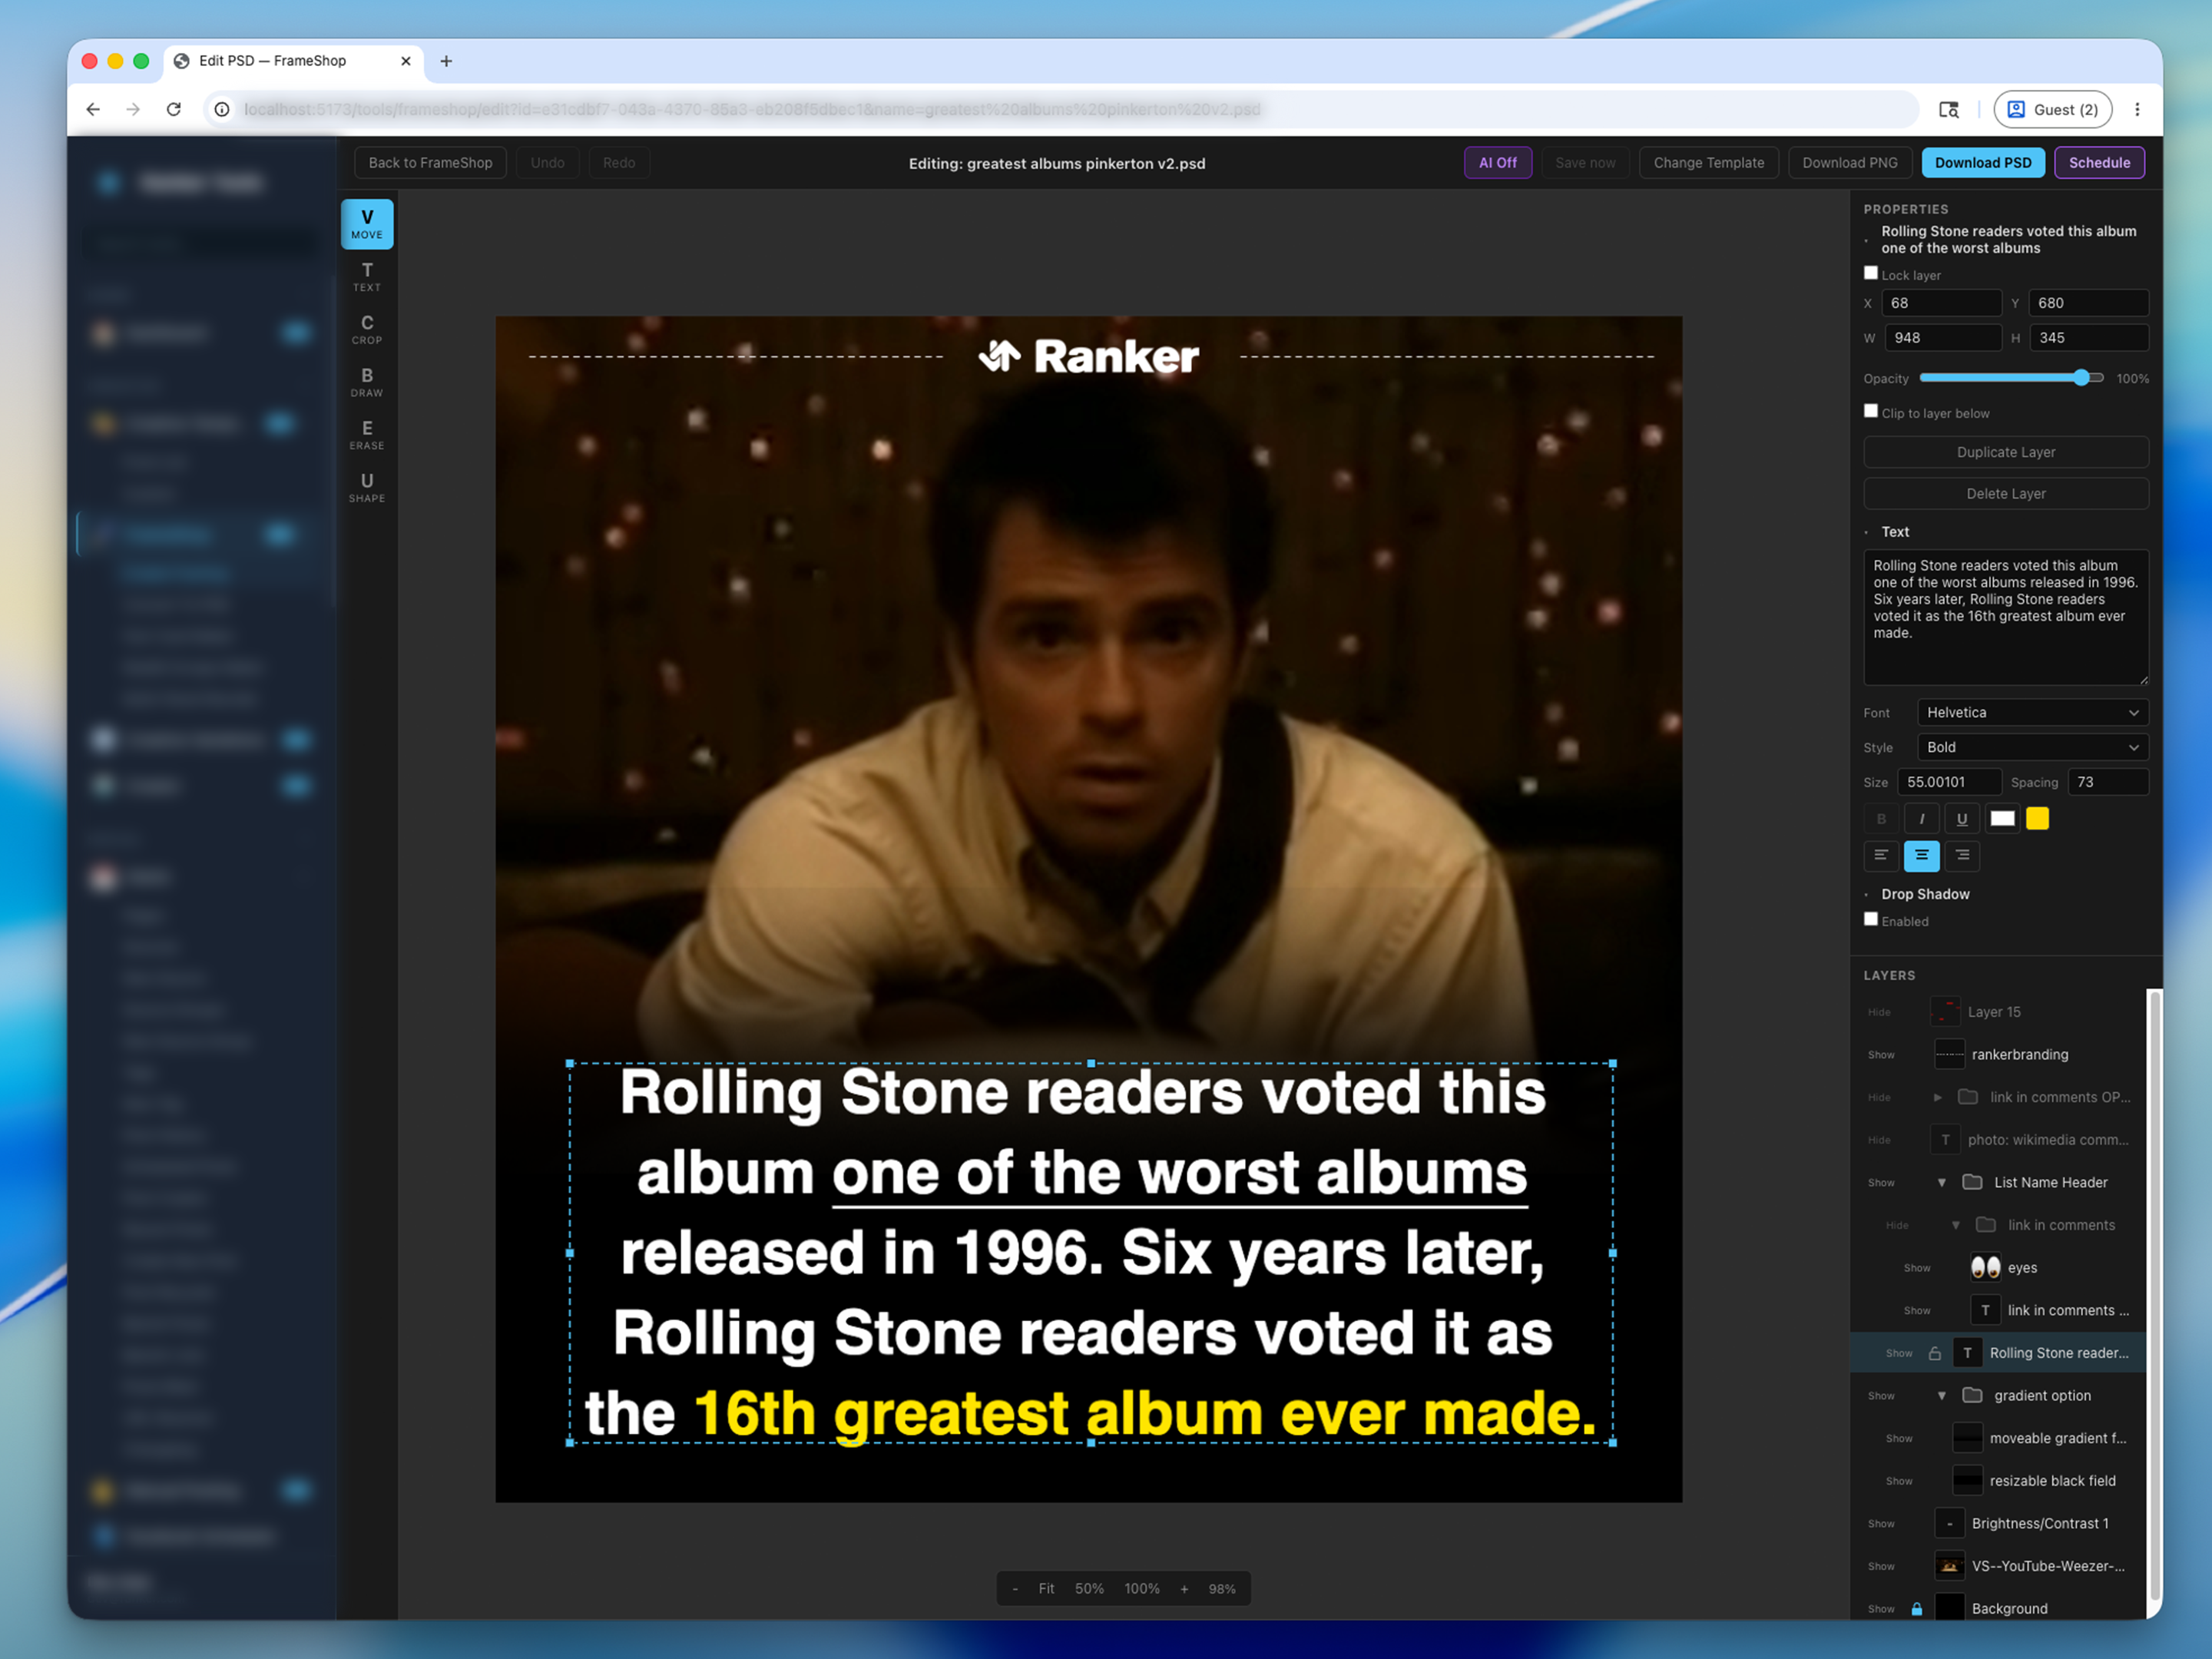The width and height of the screenshot is (2212, 1659).
Task: Collapse the gradient option group
Action: point(1941,1396)
